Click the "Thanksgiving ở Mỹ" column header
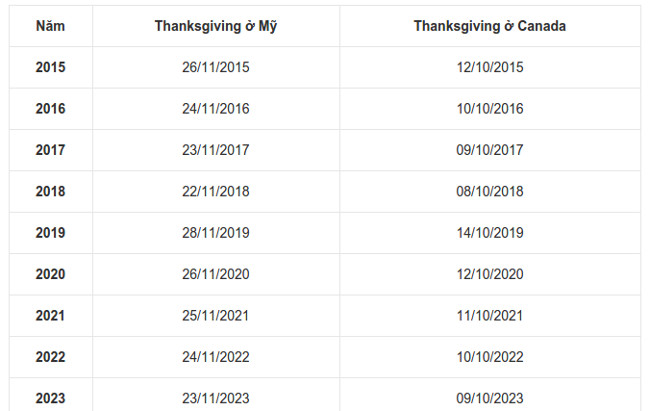Screen dimensions: 650x411 (x=216, y=26)
